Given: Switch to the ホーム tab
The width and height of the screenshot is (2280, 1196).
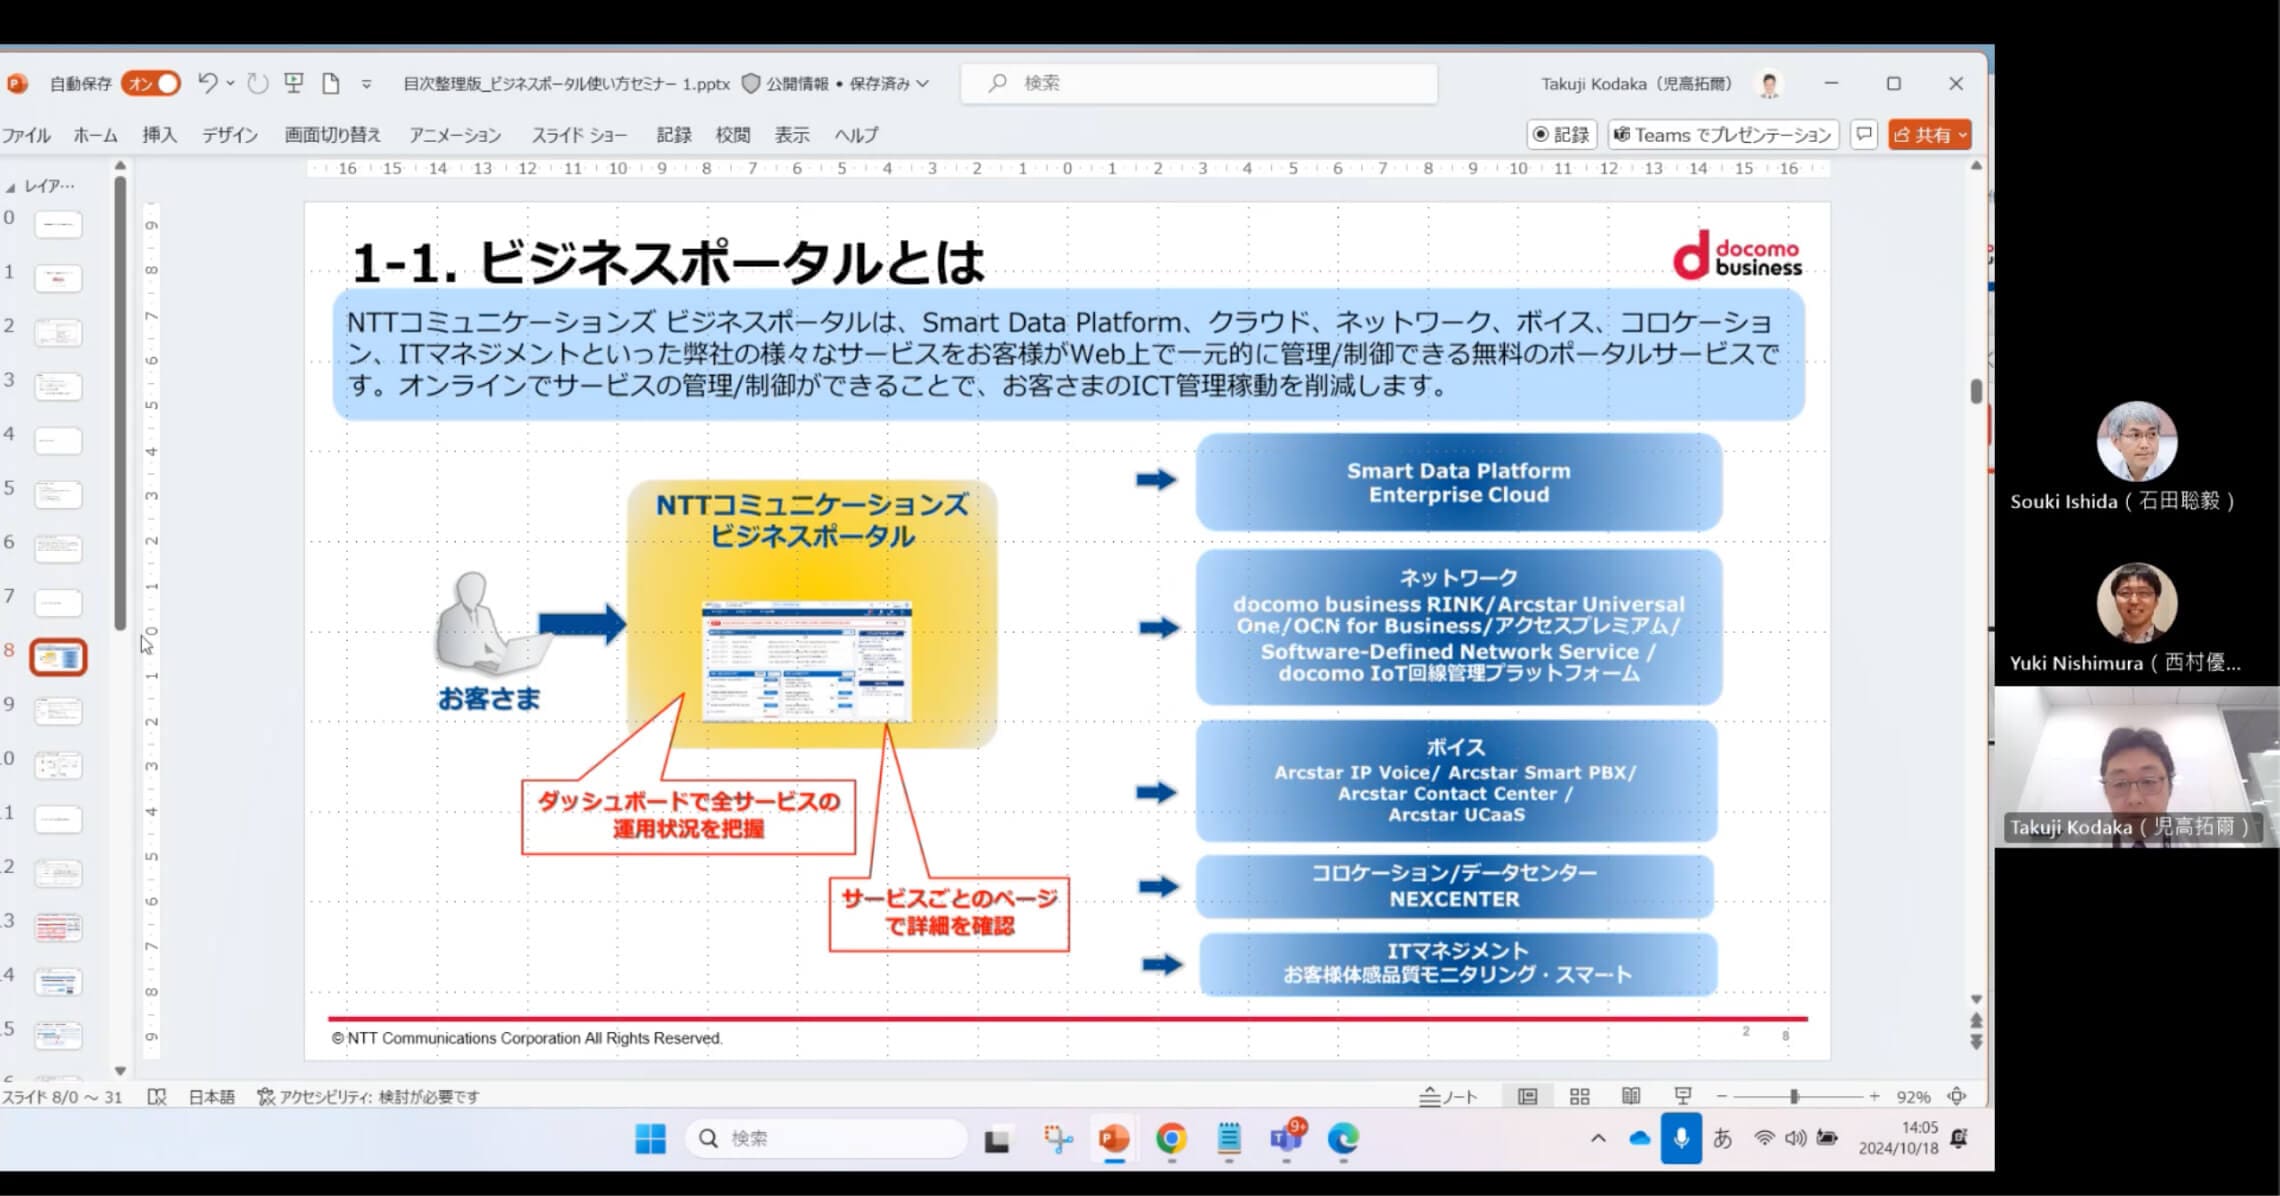Looking at the screenshot, I should click(95, 135).
